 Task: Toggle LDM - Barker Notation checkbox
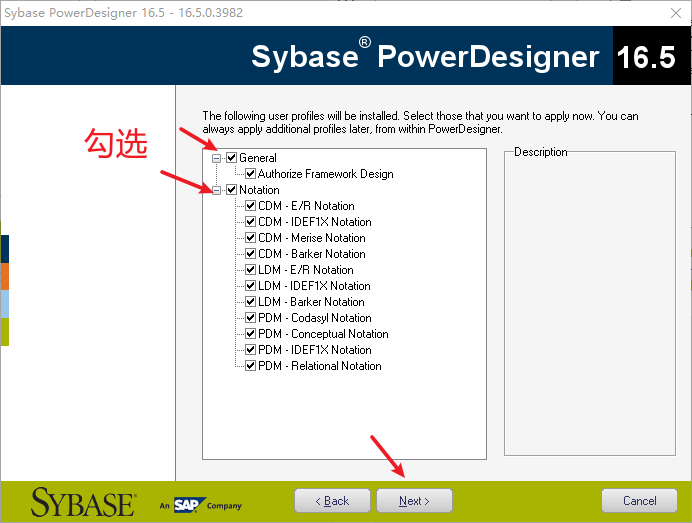pyautogui.click(x=251, y=301)
